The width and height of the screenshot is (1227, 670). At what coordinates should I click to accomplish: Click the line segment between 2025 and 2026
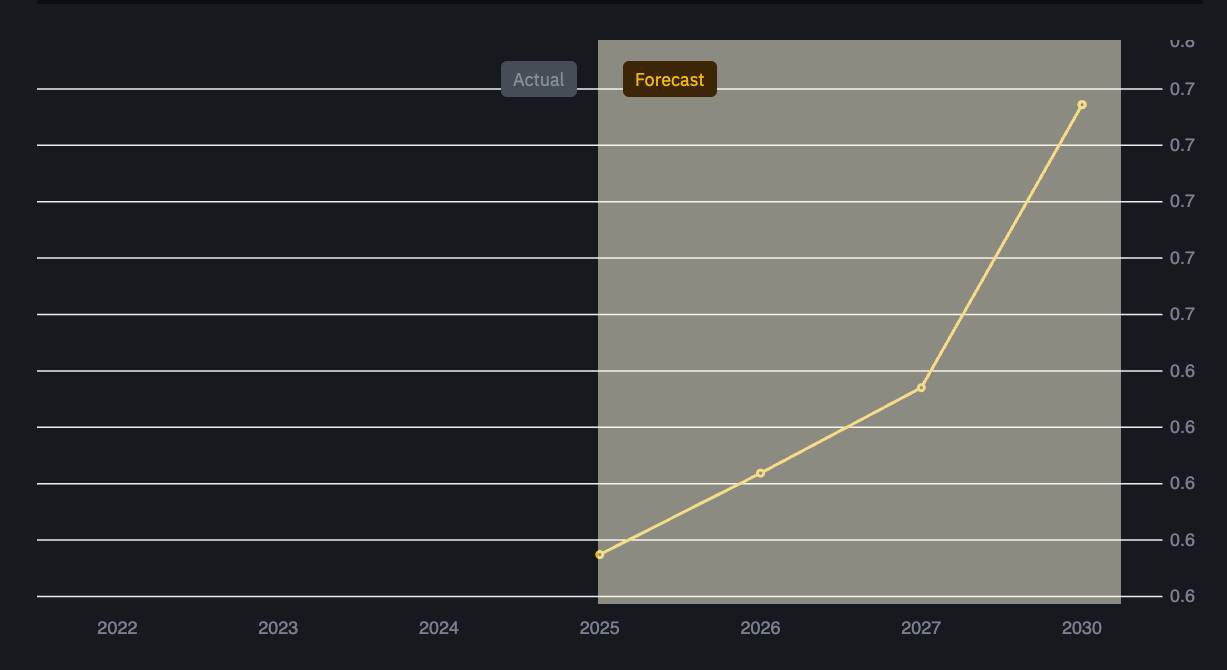[x=680, y=514]
